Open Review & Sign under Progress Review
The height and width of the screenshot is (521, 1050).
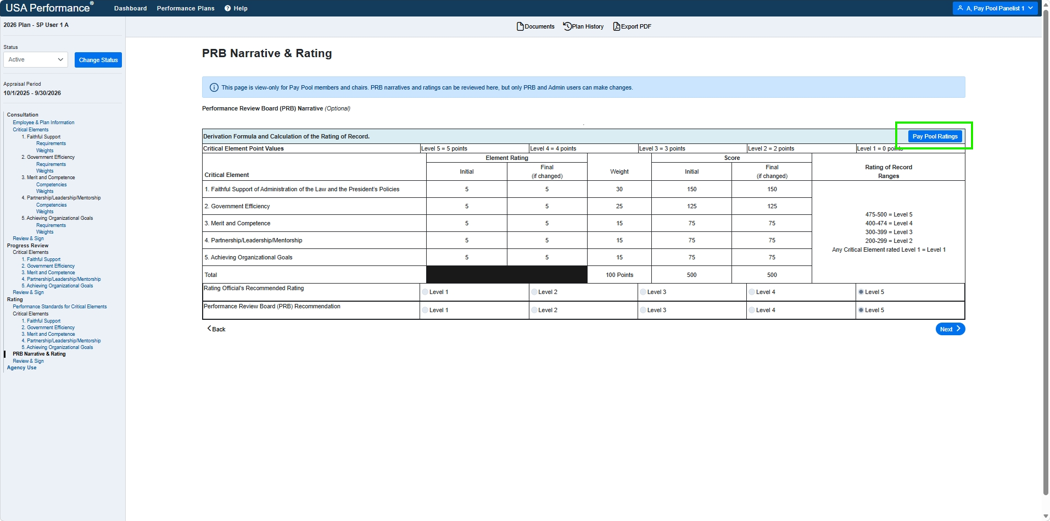tap(28, 292)
